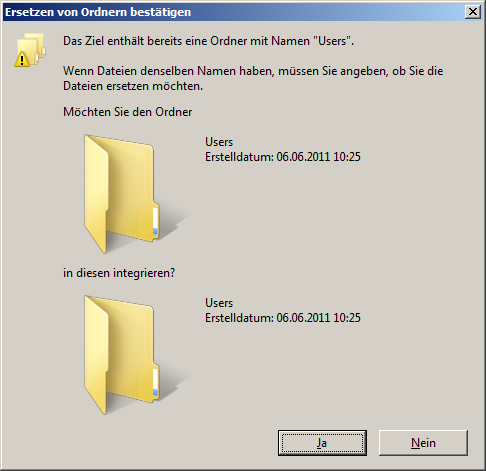The height and width of the screenshot is (471, 486).
Task: Click the 'Dateien ersetzen möchten.' text line
Action: (133, 86)
